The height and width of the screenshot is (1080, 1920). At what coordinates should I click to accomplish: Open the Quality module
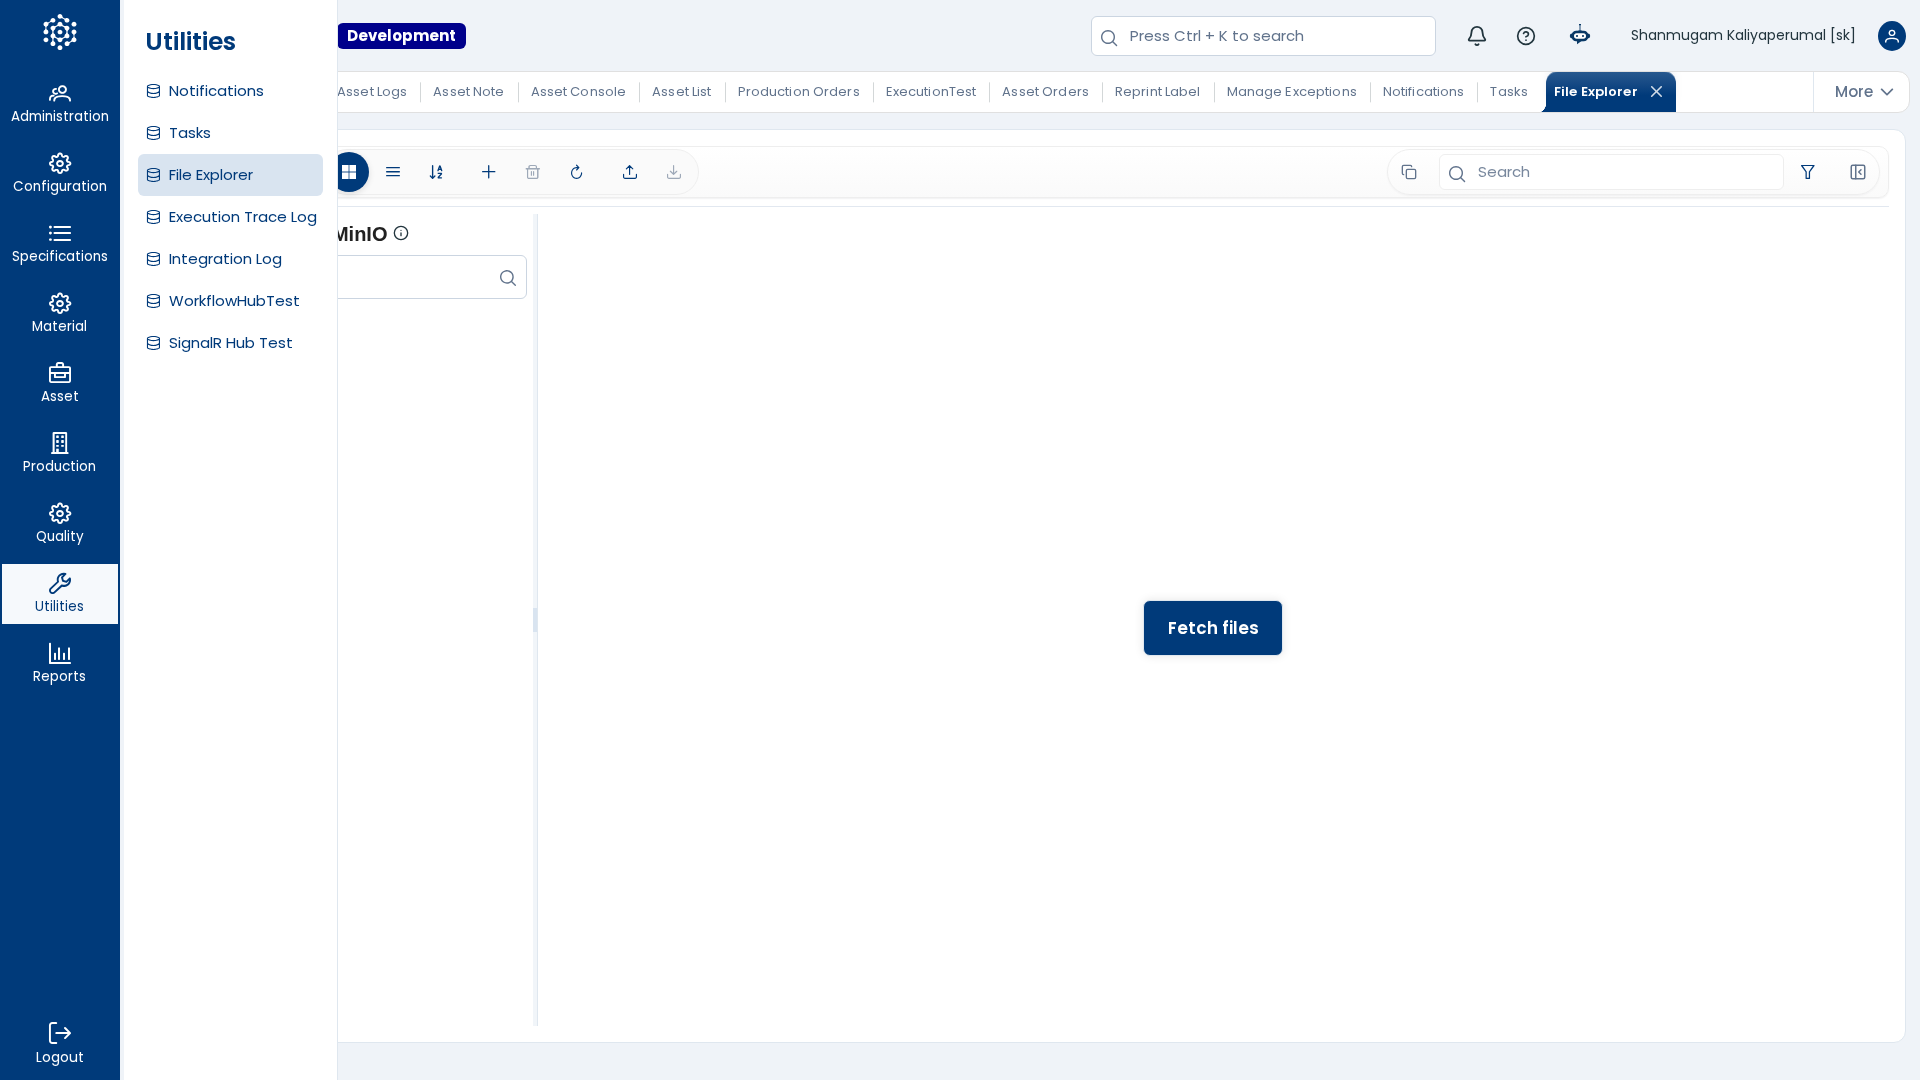(x=60, y=524)
